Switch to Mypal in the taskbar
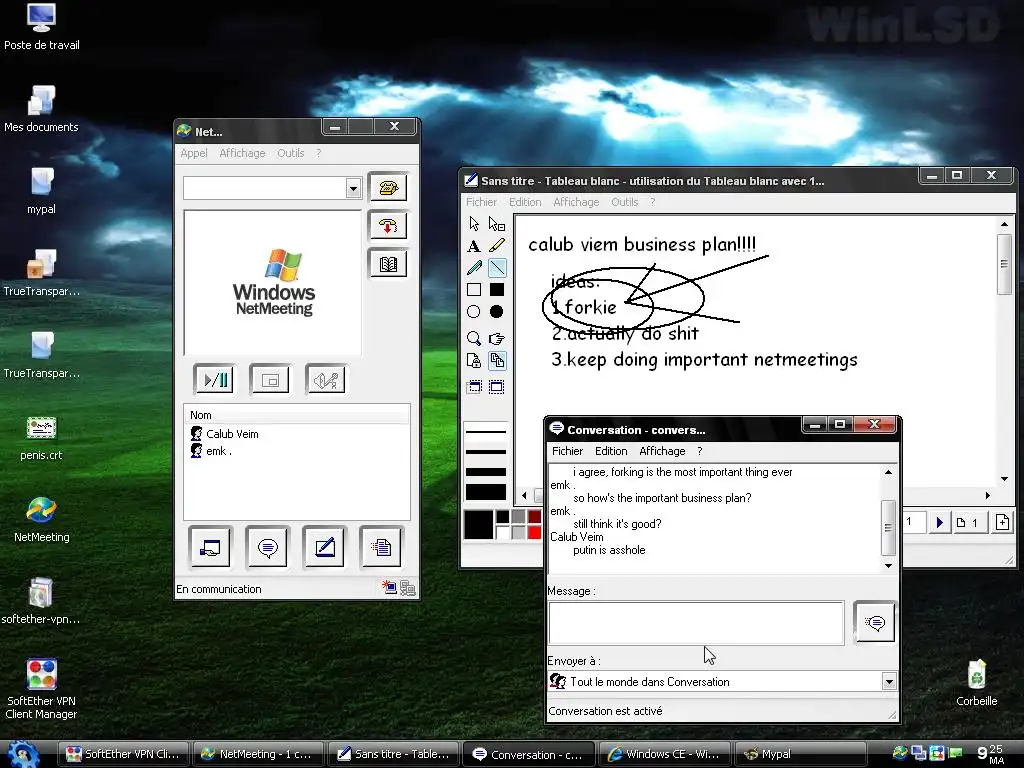 coord(800,754)
